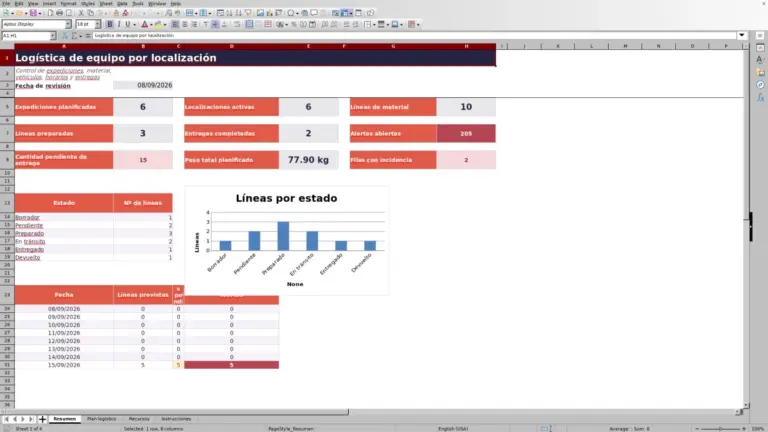The height and width of the screenshot is (432, 768).
Task: Toggle Bold formatting
Action: pos(110,24)
